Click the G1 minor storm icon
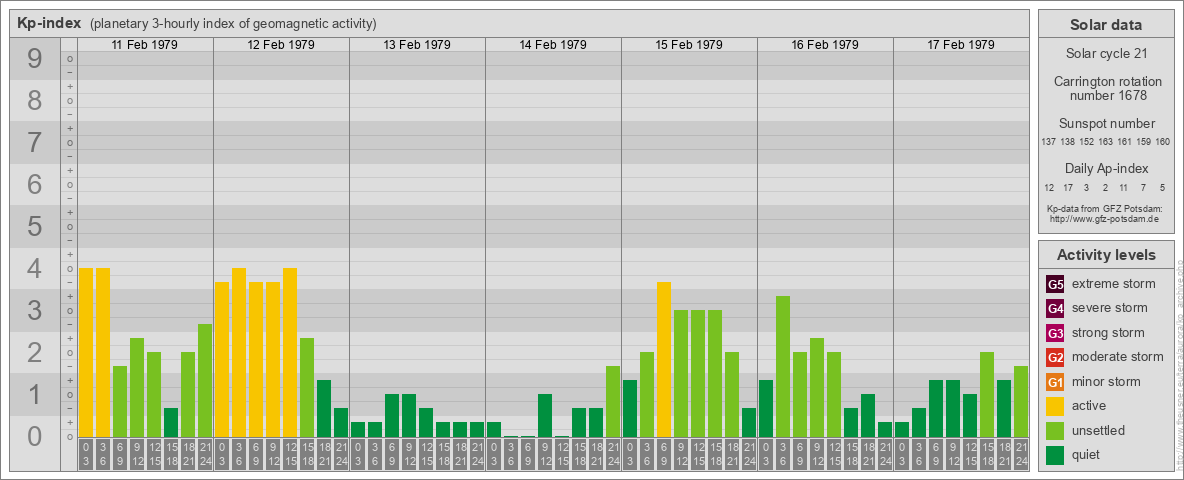The width and height of the screenshot is (1184, 480). pos(1055,381)
